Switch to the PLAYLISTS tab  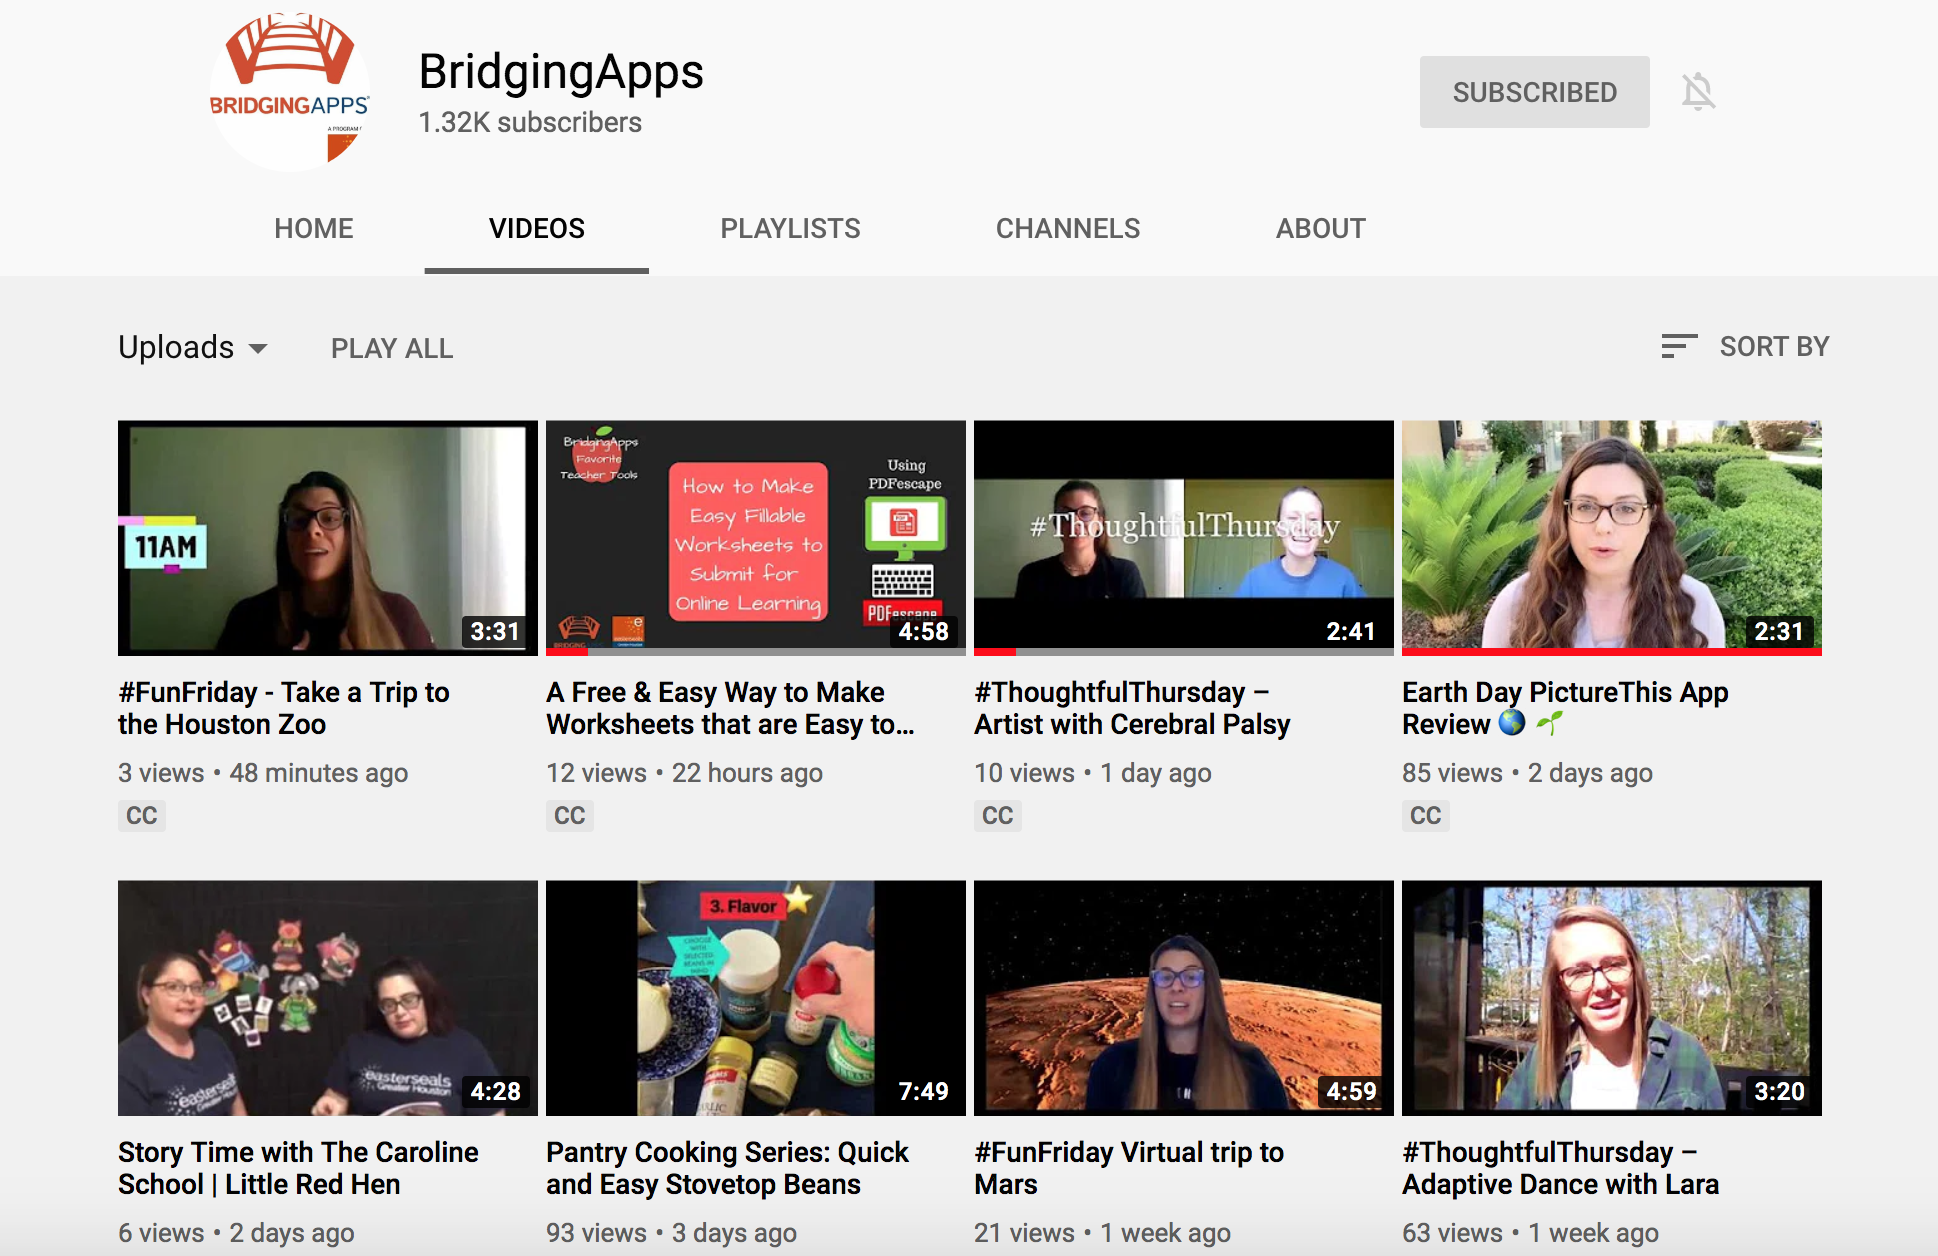point(790,229)
